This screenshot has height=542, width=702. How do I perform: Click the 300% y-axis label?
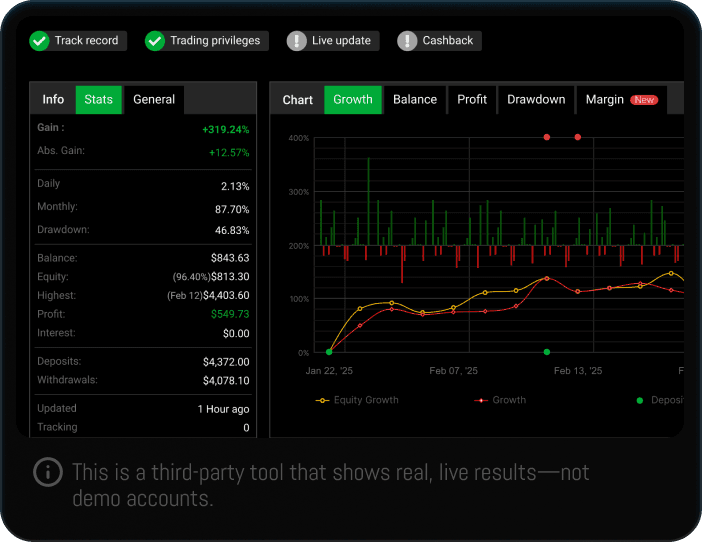point(299,192)
